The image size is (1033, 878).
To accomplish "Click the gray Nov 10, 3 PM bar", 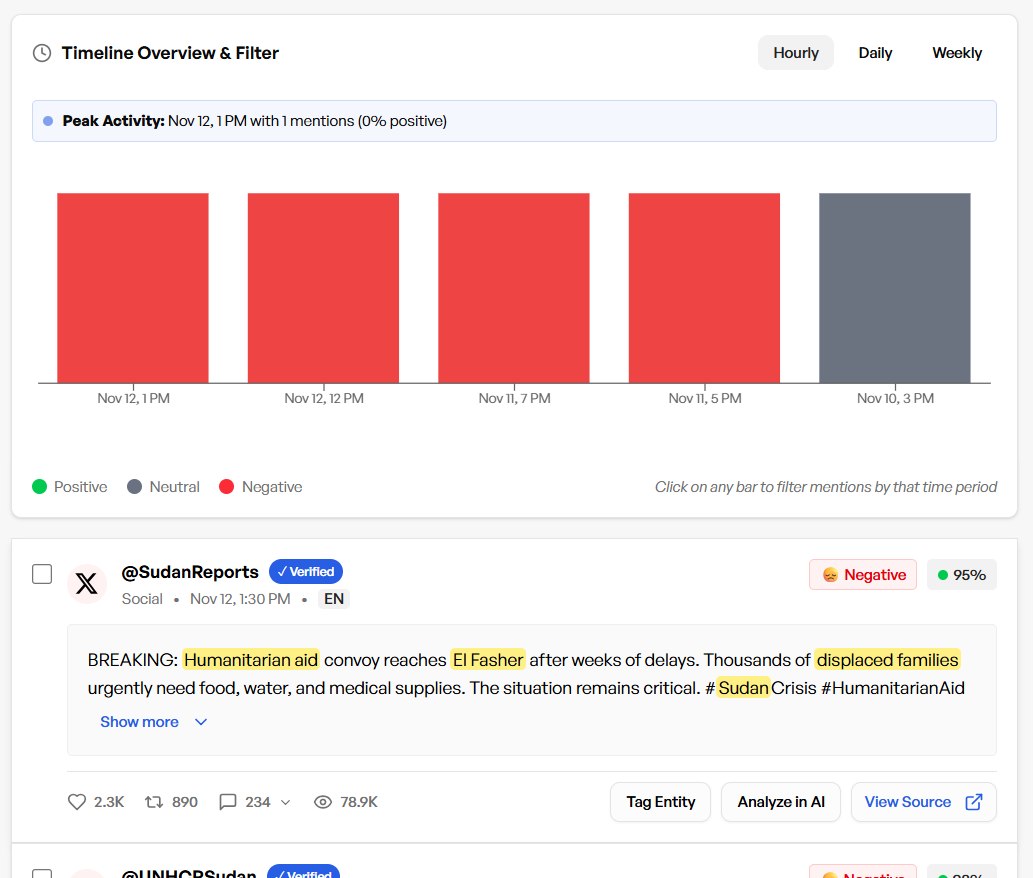I will pos(894,288).
